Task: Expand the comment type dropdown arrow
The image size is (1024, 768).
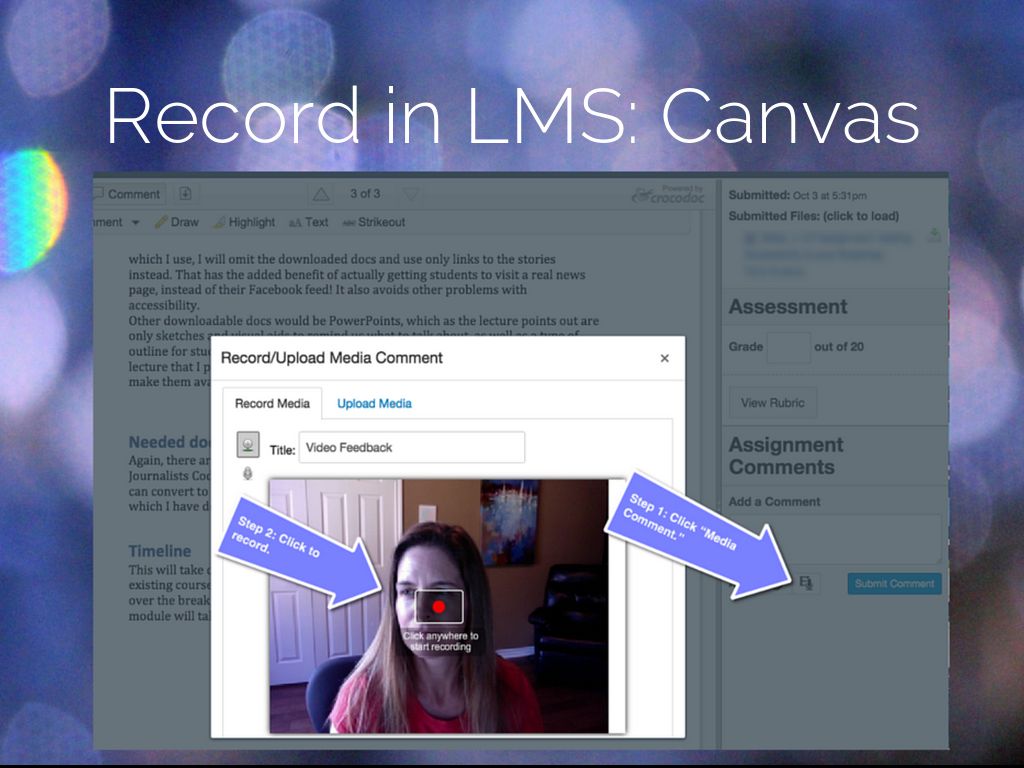Action: pos(135,222)
